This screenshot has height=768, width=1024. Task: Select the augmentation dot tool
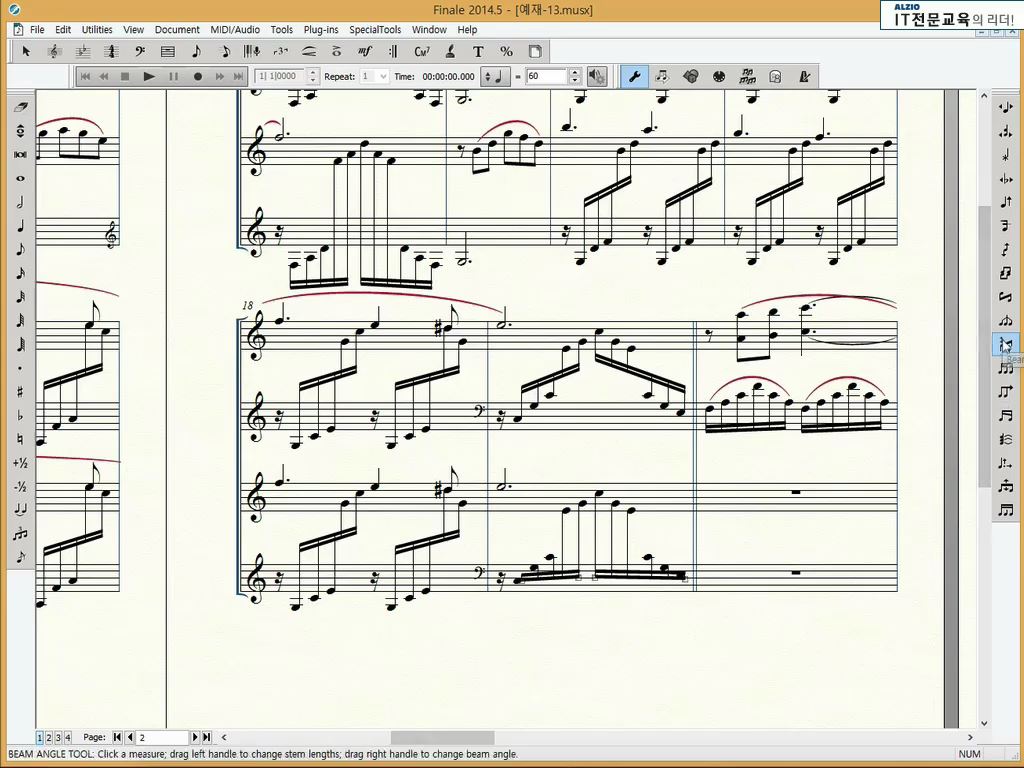click(x=20, y=368)
